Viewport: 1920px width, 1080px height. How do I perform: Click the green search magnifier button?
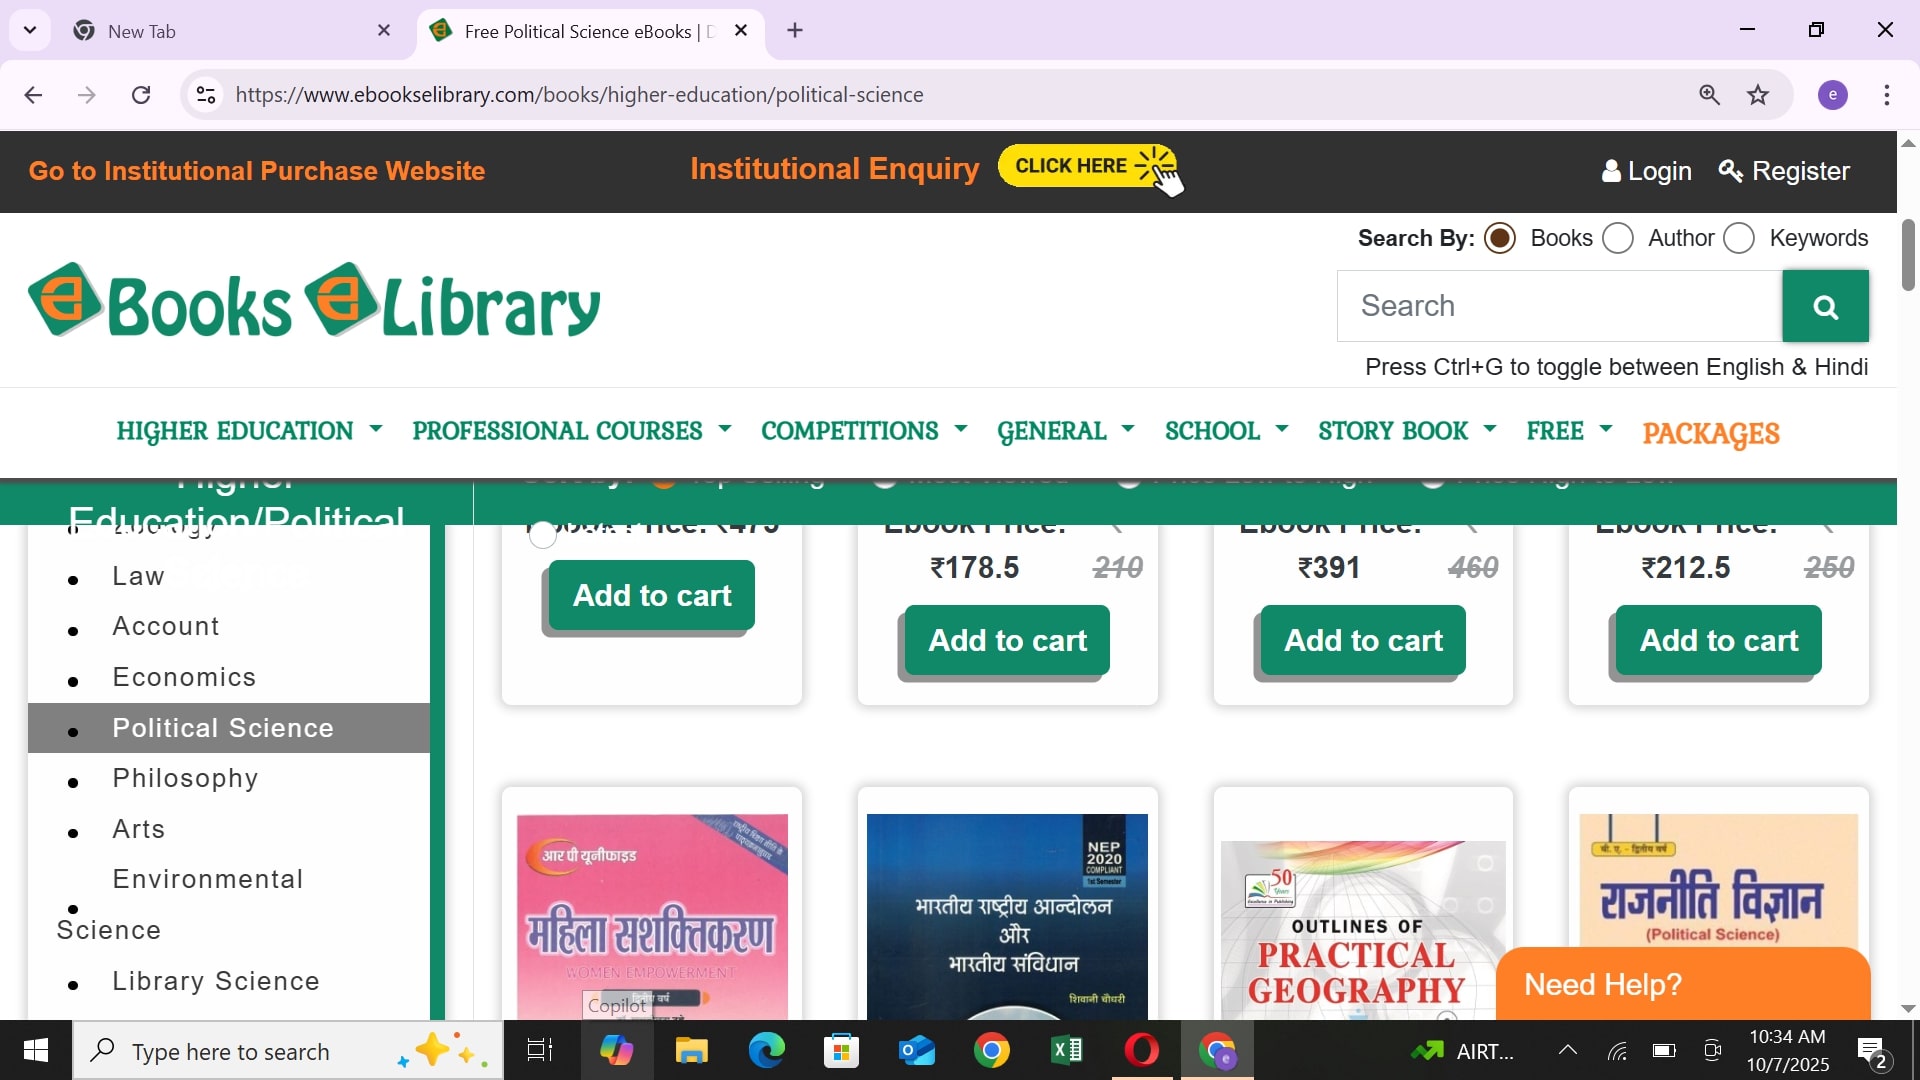[1825, 307]
